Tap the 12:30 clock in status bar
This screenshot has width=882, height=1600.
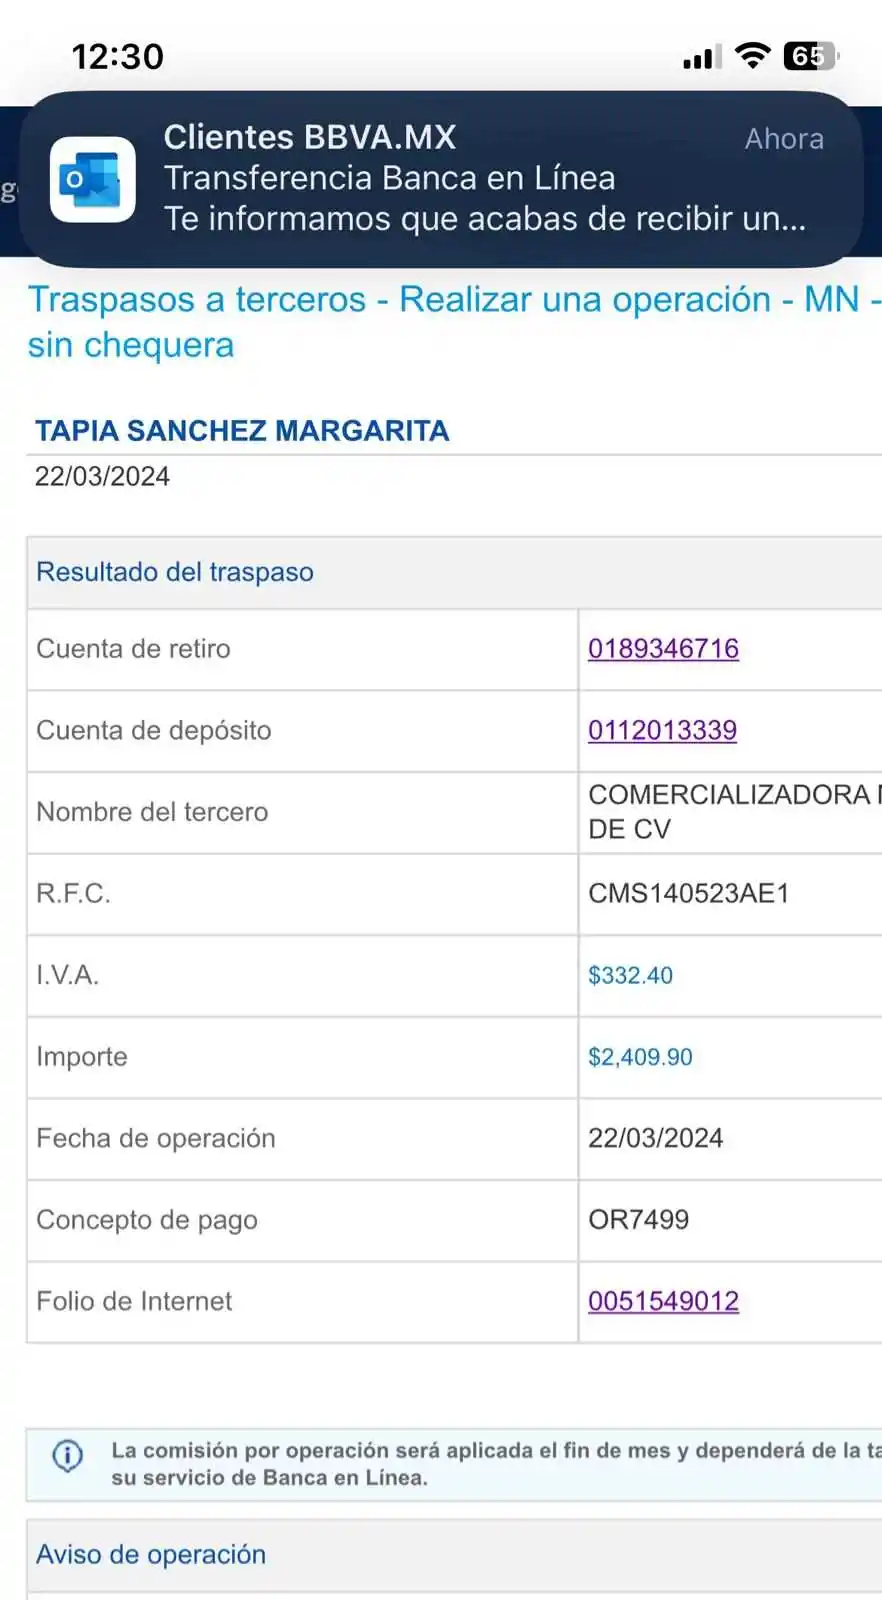coord(117,56)
